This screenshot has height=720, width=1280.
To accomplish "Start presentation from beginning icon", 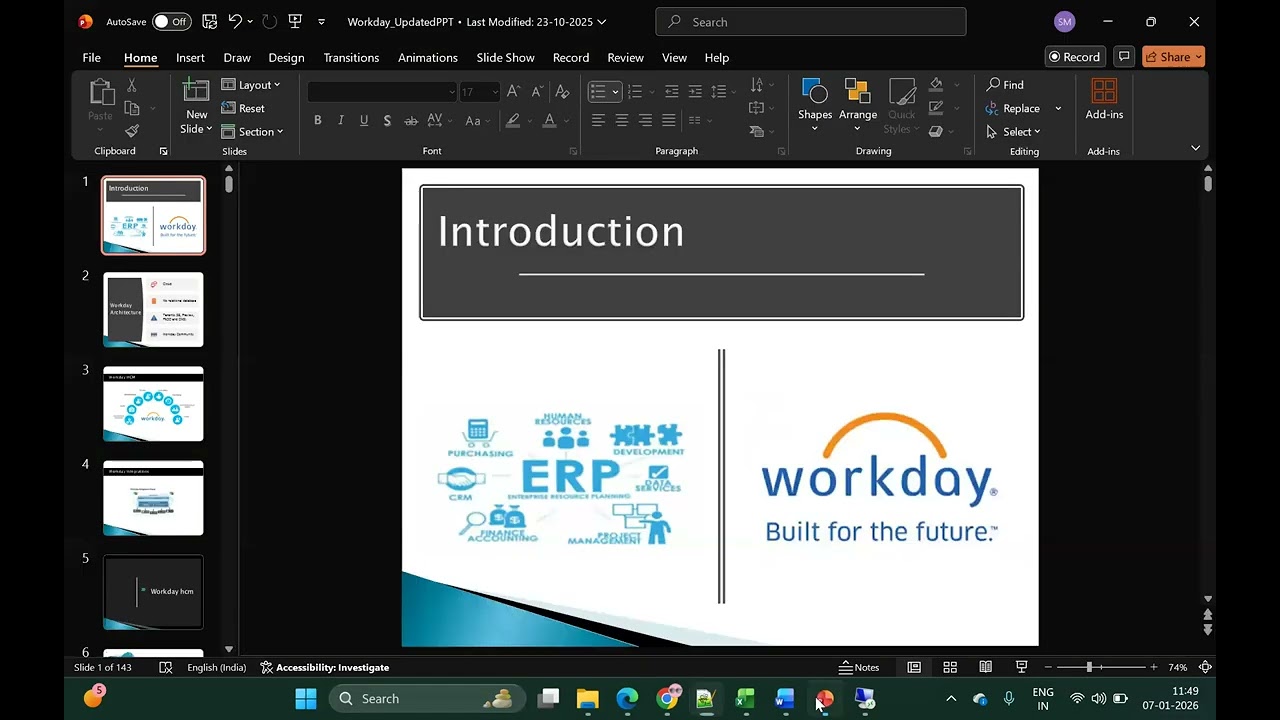I will tap(295, 21).
